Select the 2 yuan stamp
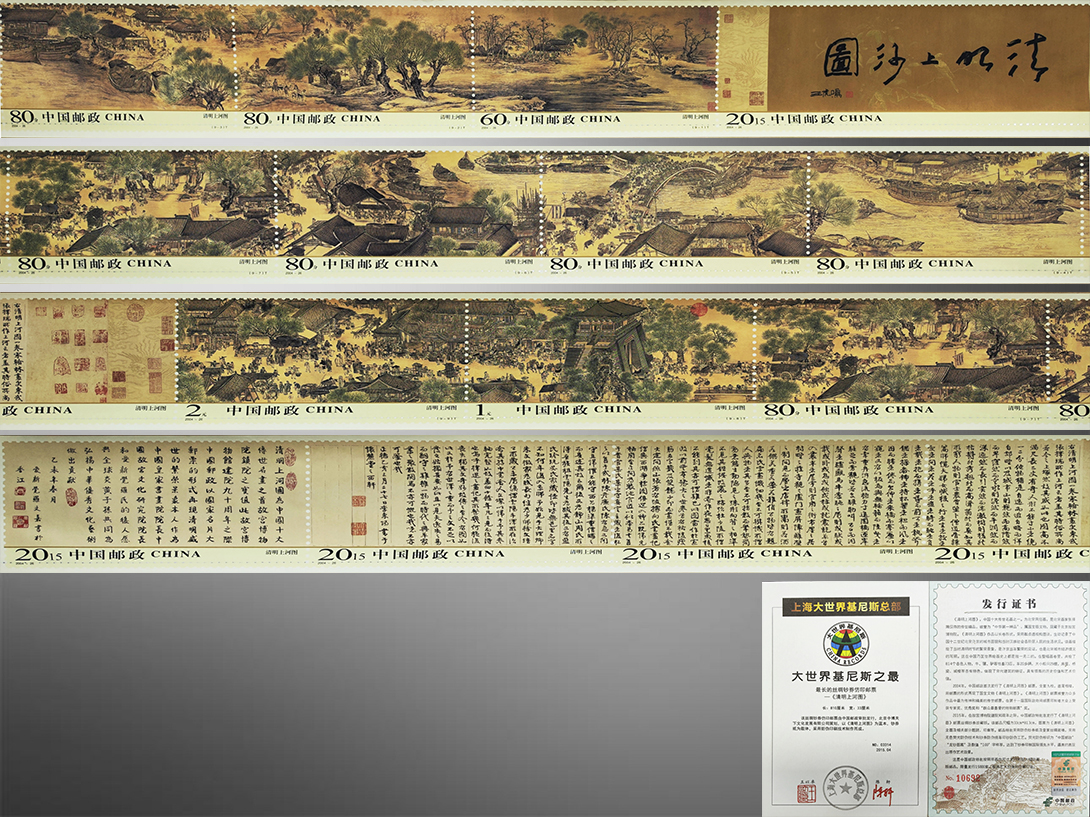The image size is (1090, 817). tap(322, 360)
